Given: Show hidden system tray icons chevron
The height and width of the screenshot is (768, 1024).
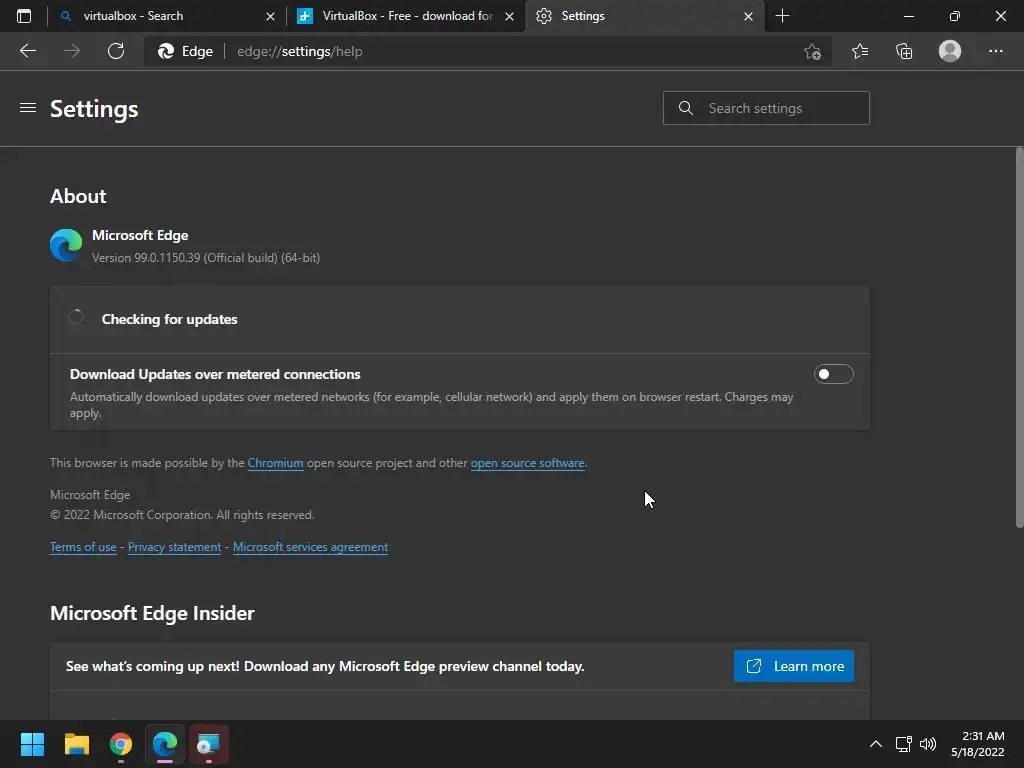Looking at the screenshot, I should (876, 744).
